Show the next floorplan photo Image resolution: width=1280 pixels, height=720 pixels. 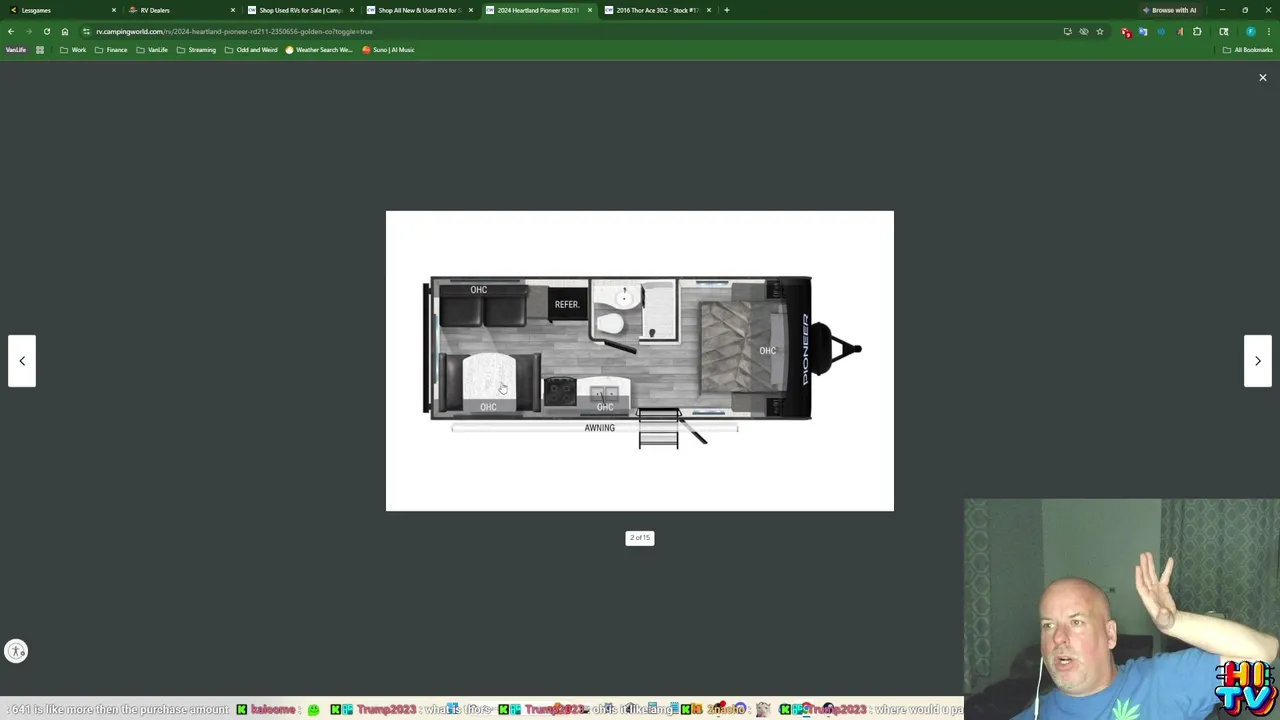pos(1257,361)
